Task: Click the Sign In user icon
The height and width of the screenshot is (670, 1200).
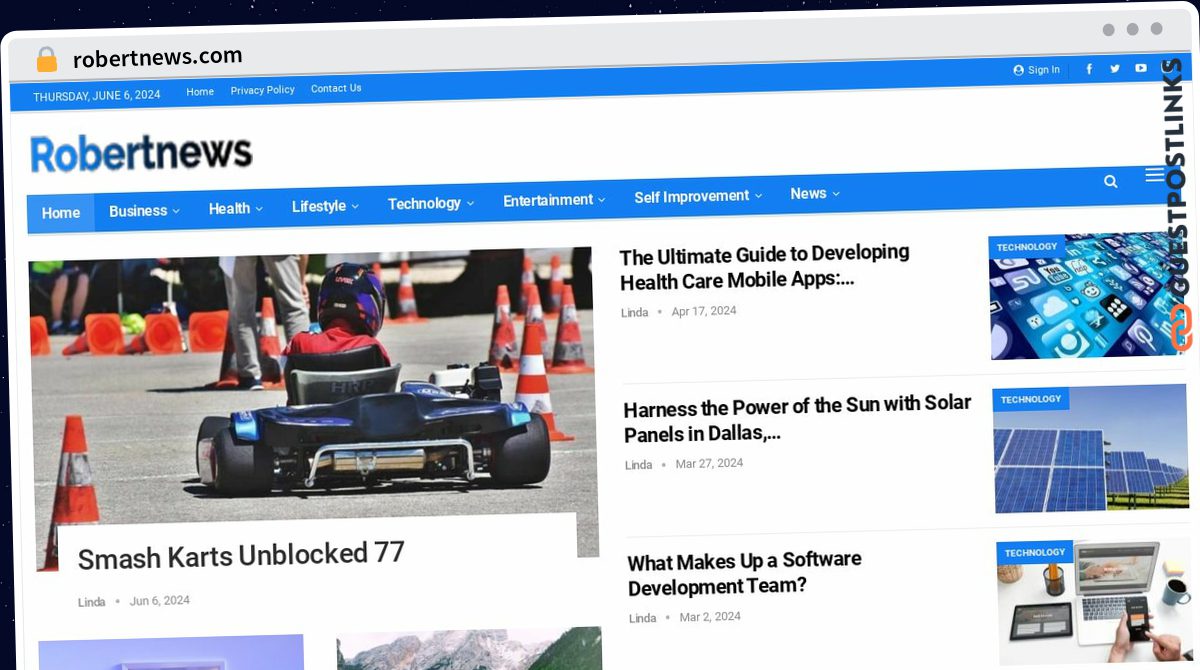Action: pos(1019,70)
